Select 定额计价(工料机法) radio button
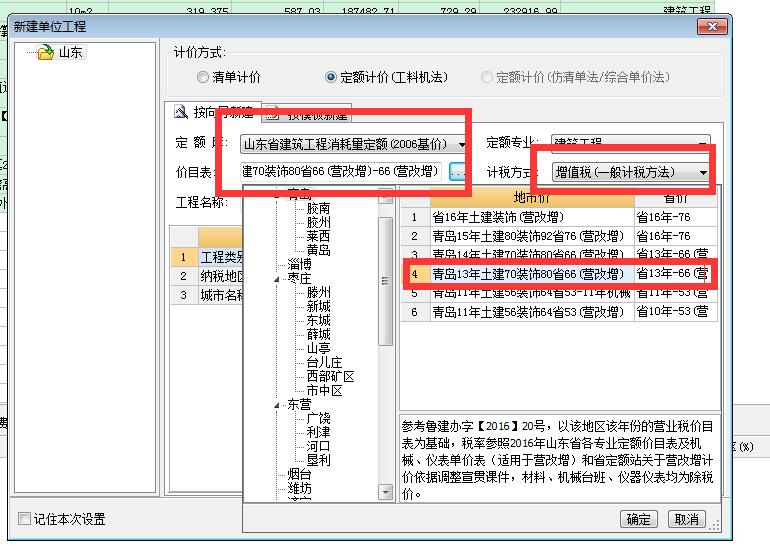This screenshot has height=546, width=770. coord(330,77)
